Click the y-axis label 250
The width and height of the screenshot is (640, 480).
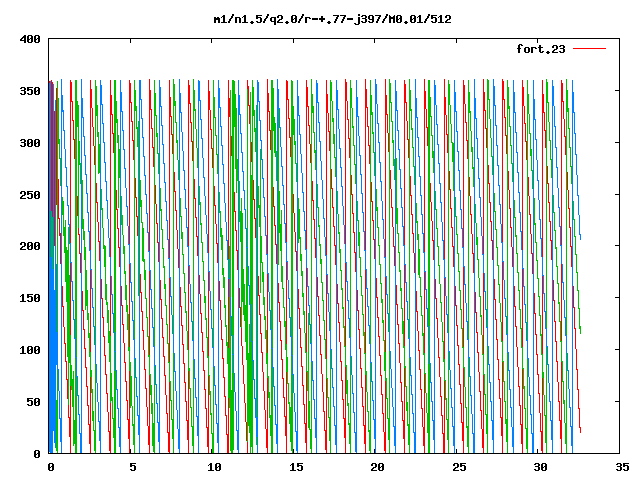point(30,195)
